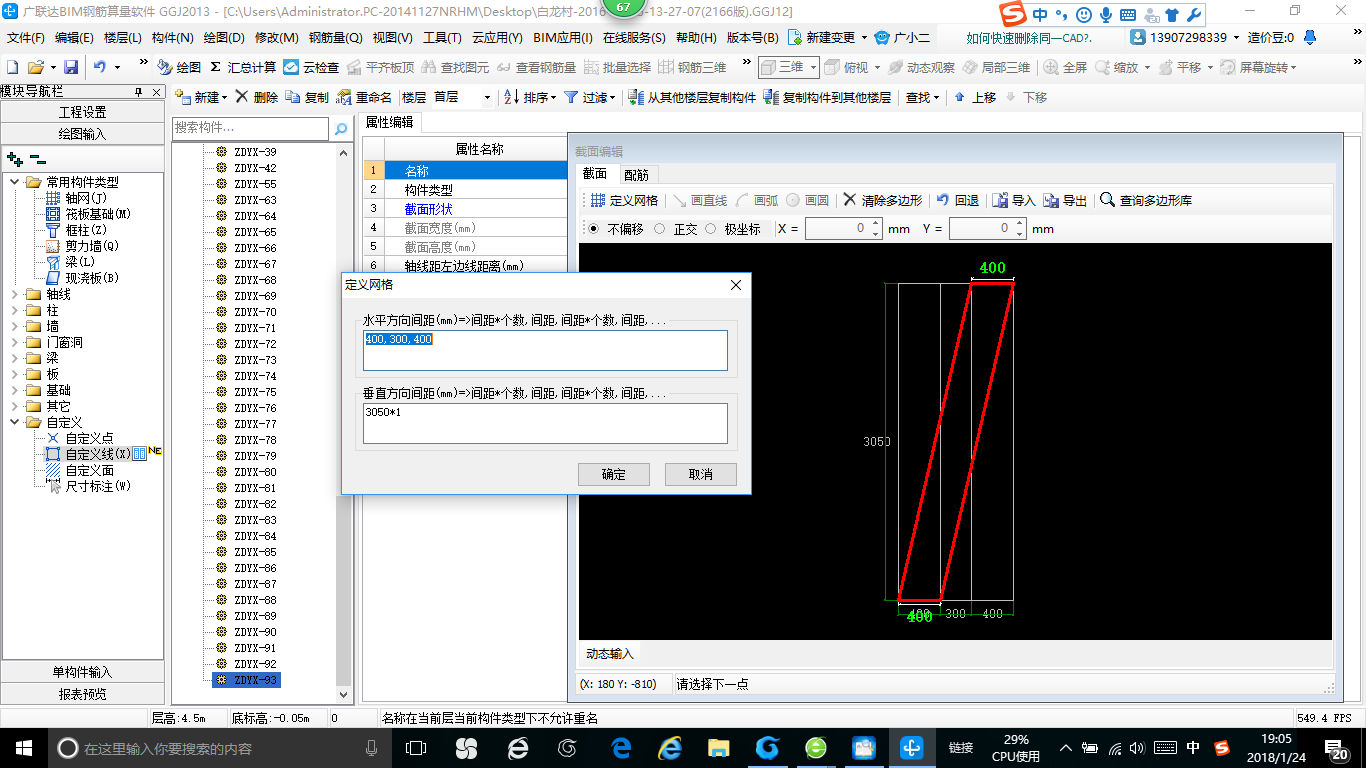Expand the 基础 tree node

click(15, 390)
